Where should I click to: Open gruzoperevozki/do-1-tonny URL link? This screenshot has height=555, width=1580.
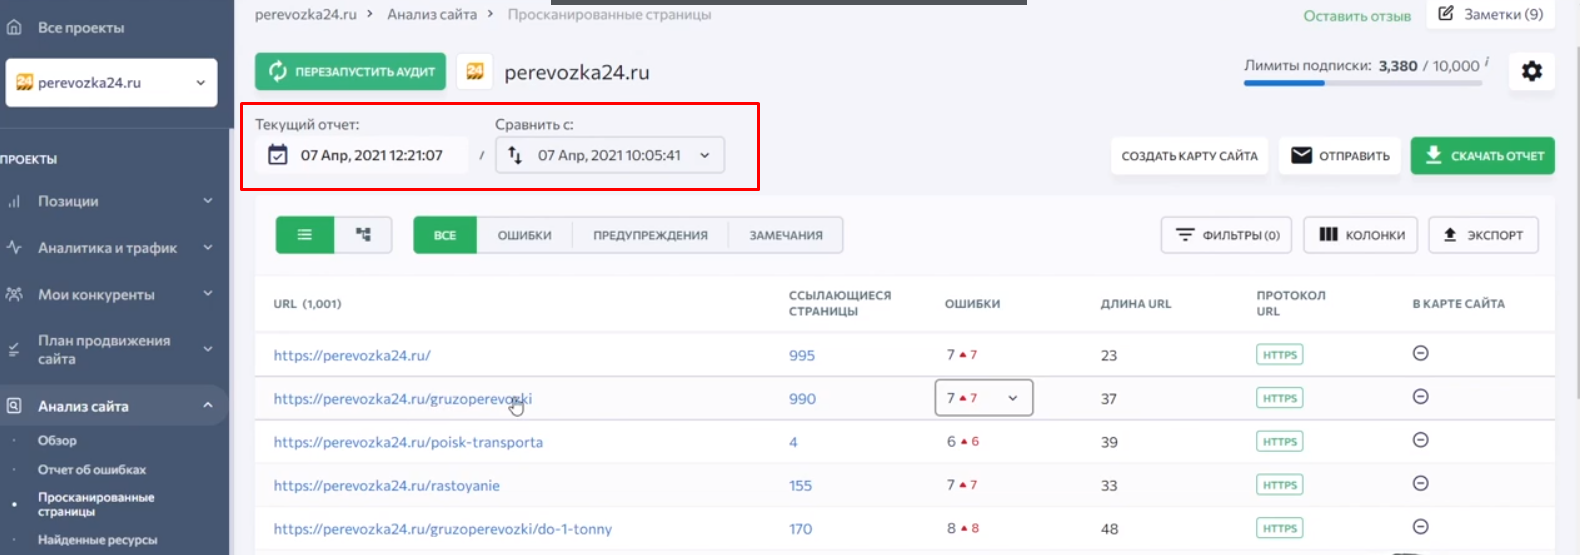442,529
